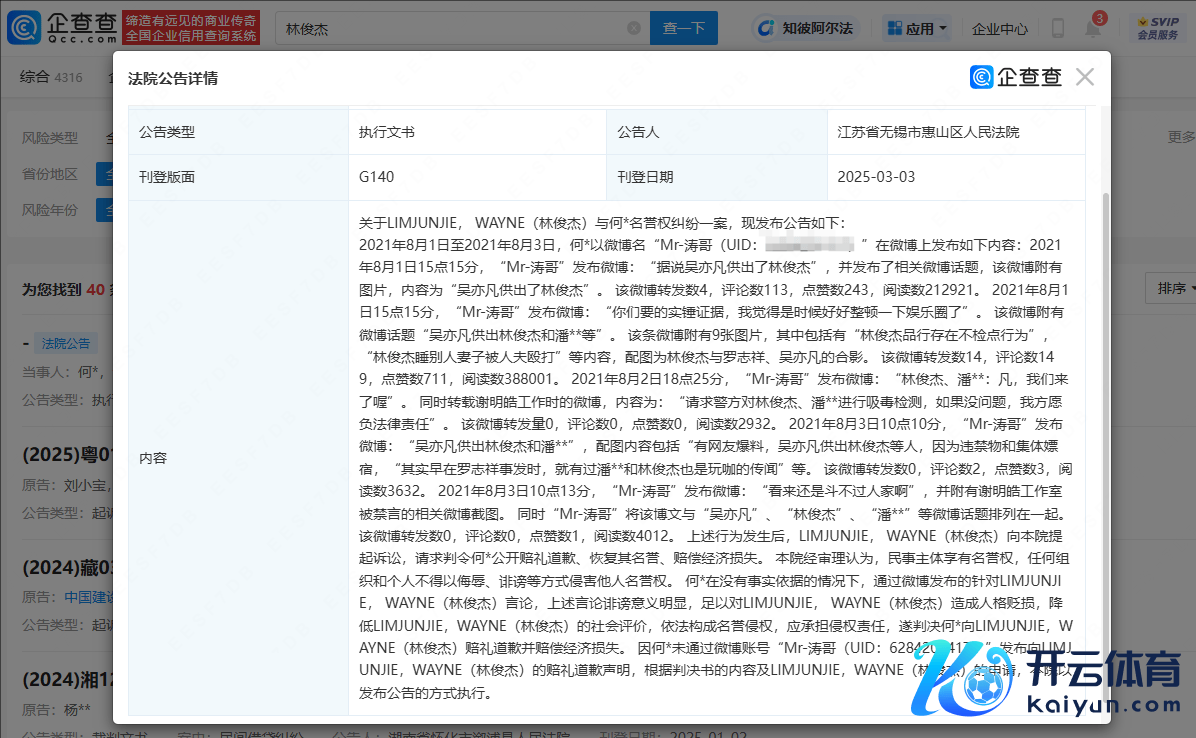
Task: Switch to the 综合 4316 tab
Action: tap(52, 77)
